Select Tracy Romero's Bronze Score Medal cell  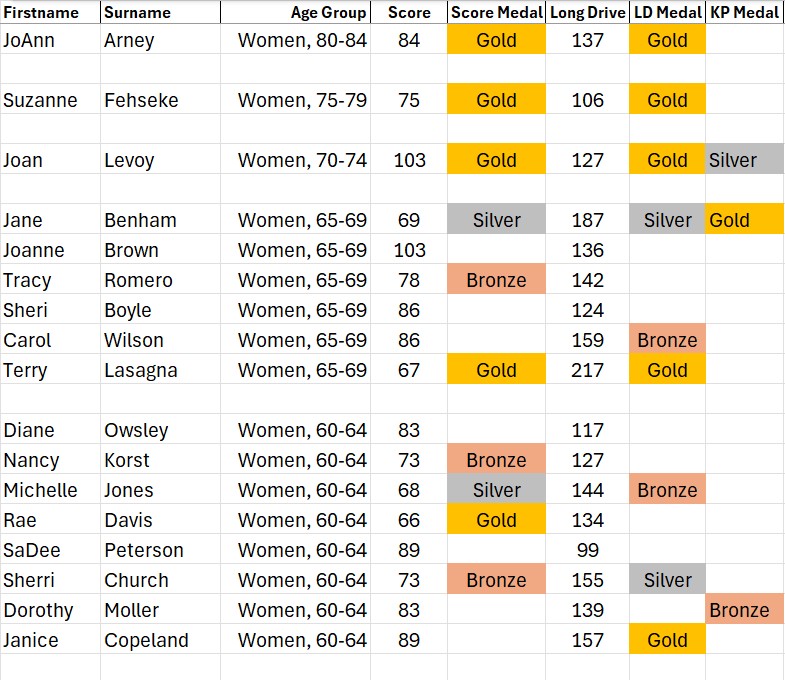[496, 280]
